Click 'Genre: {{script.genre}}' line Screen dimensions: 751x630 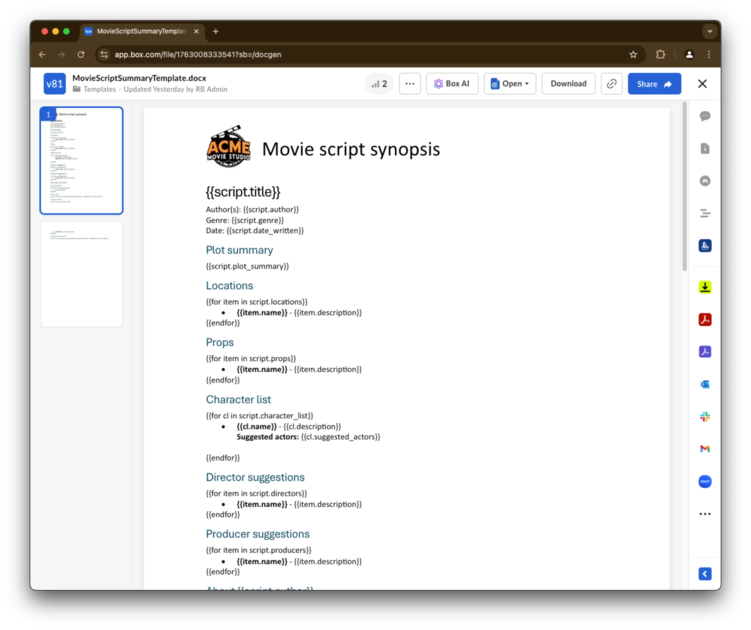pyautogui.click(x=245, y=220)
